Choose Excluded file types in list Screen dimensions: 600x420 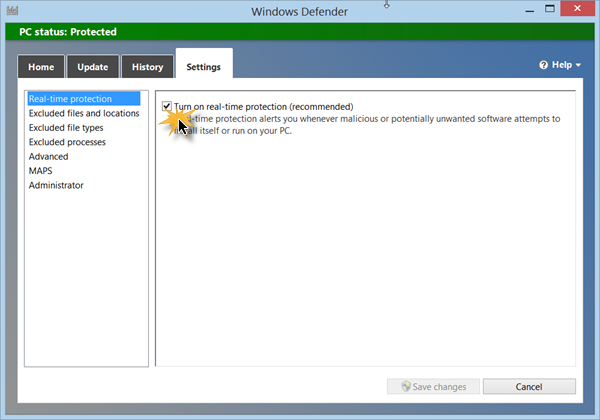pos(66,128)
